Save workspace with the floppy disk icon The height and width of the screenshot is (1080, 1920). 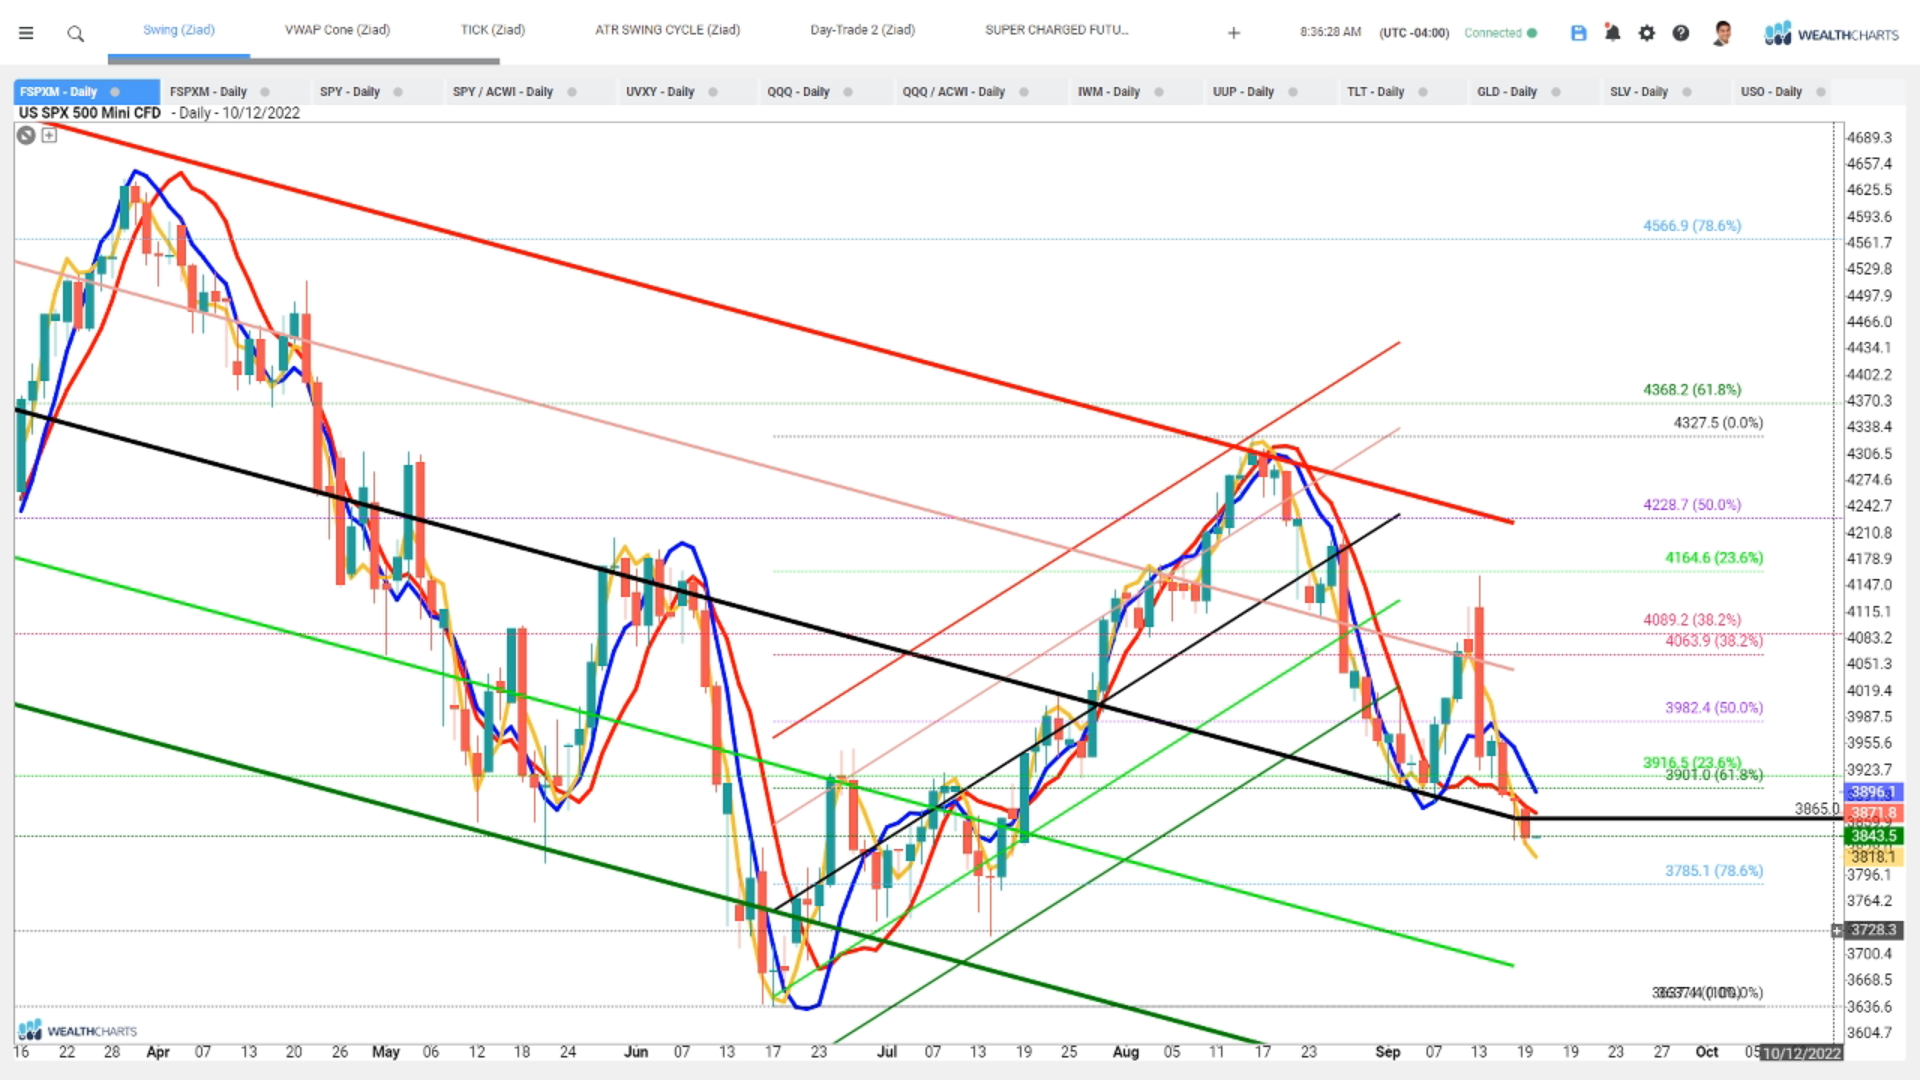[1578, 33]
